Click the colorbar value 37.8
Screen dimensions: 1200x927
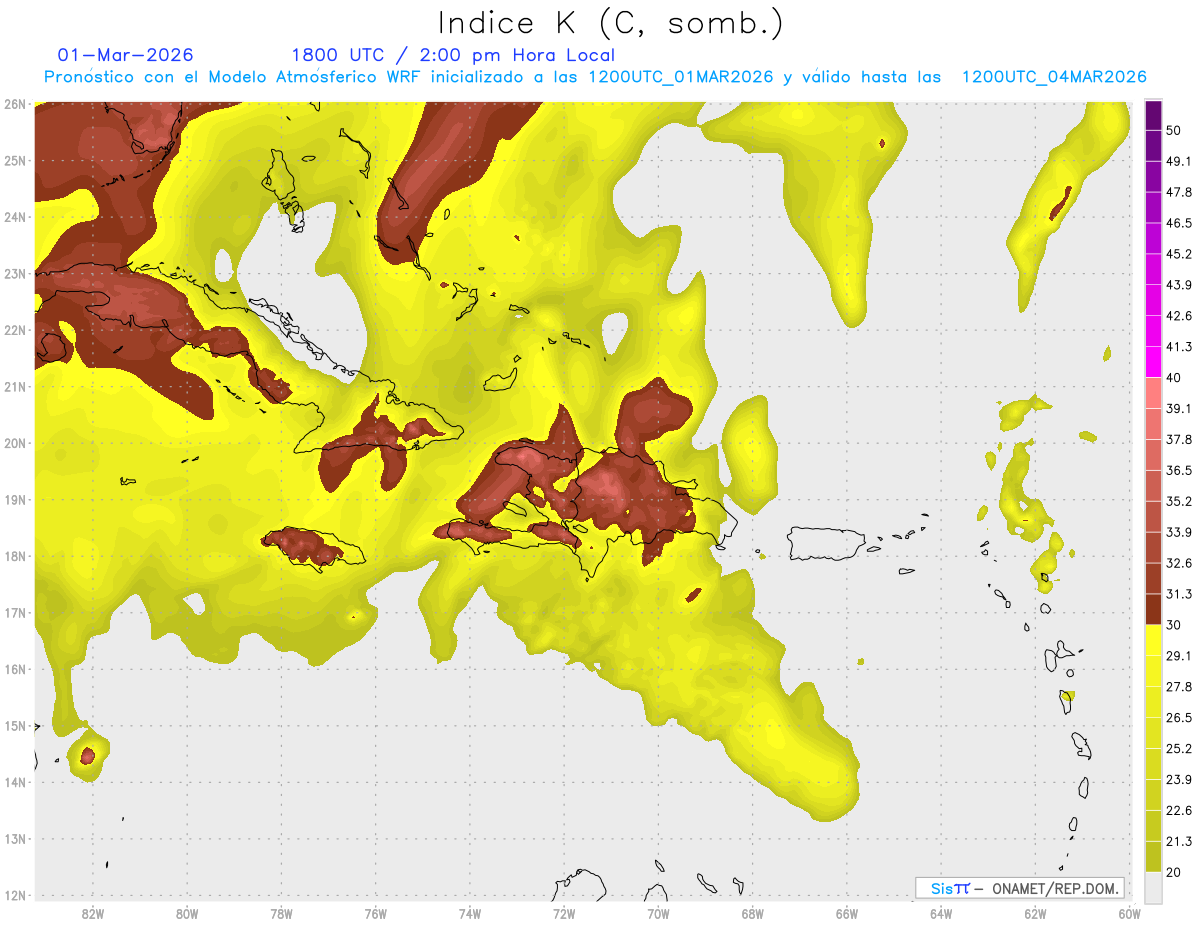1179,439
